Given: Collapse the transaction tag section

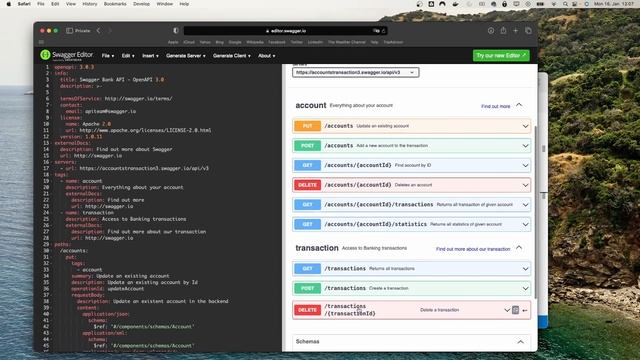Looking at the screenshot, I should (519, 248).
